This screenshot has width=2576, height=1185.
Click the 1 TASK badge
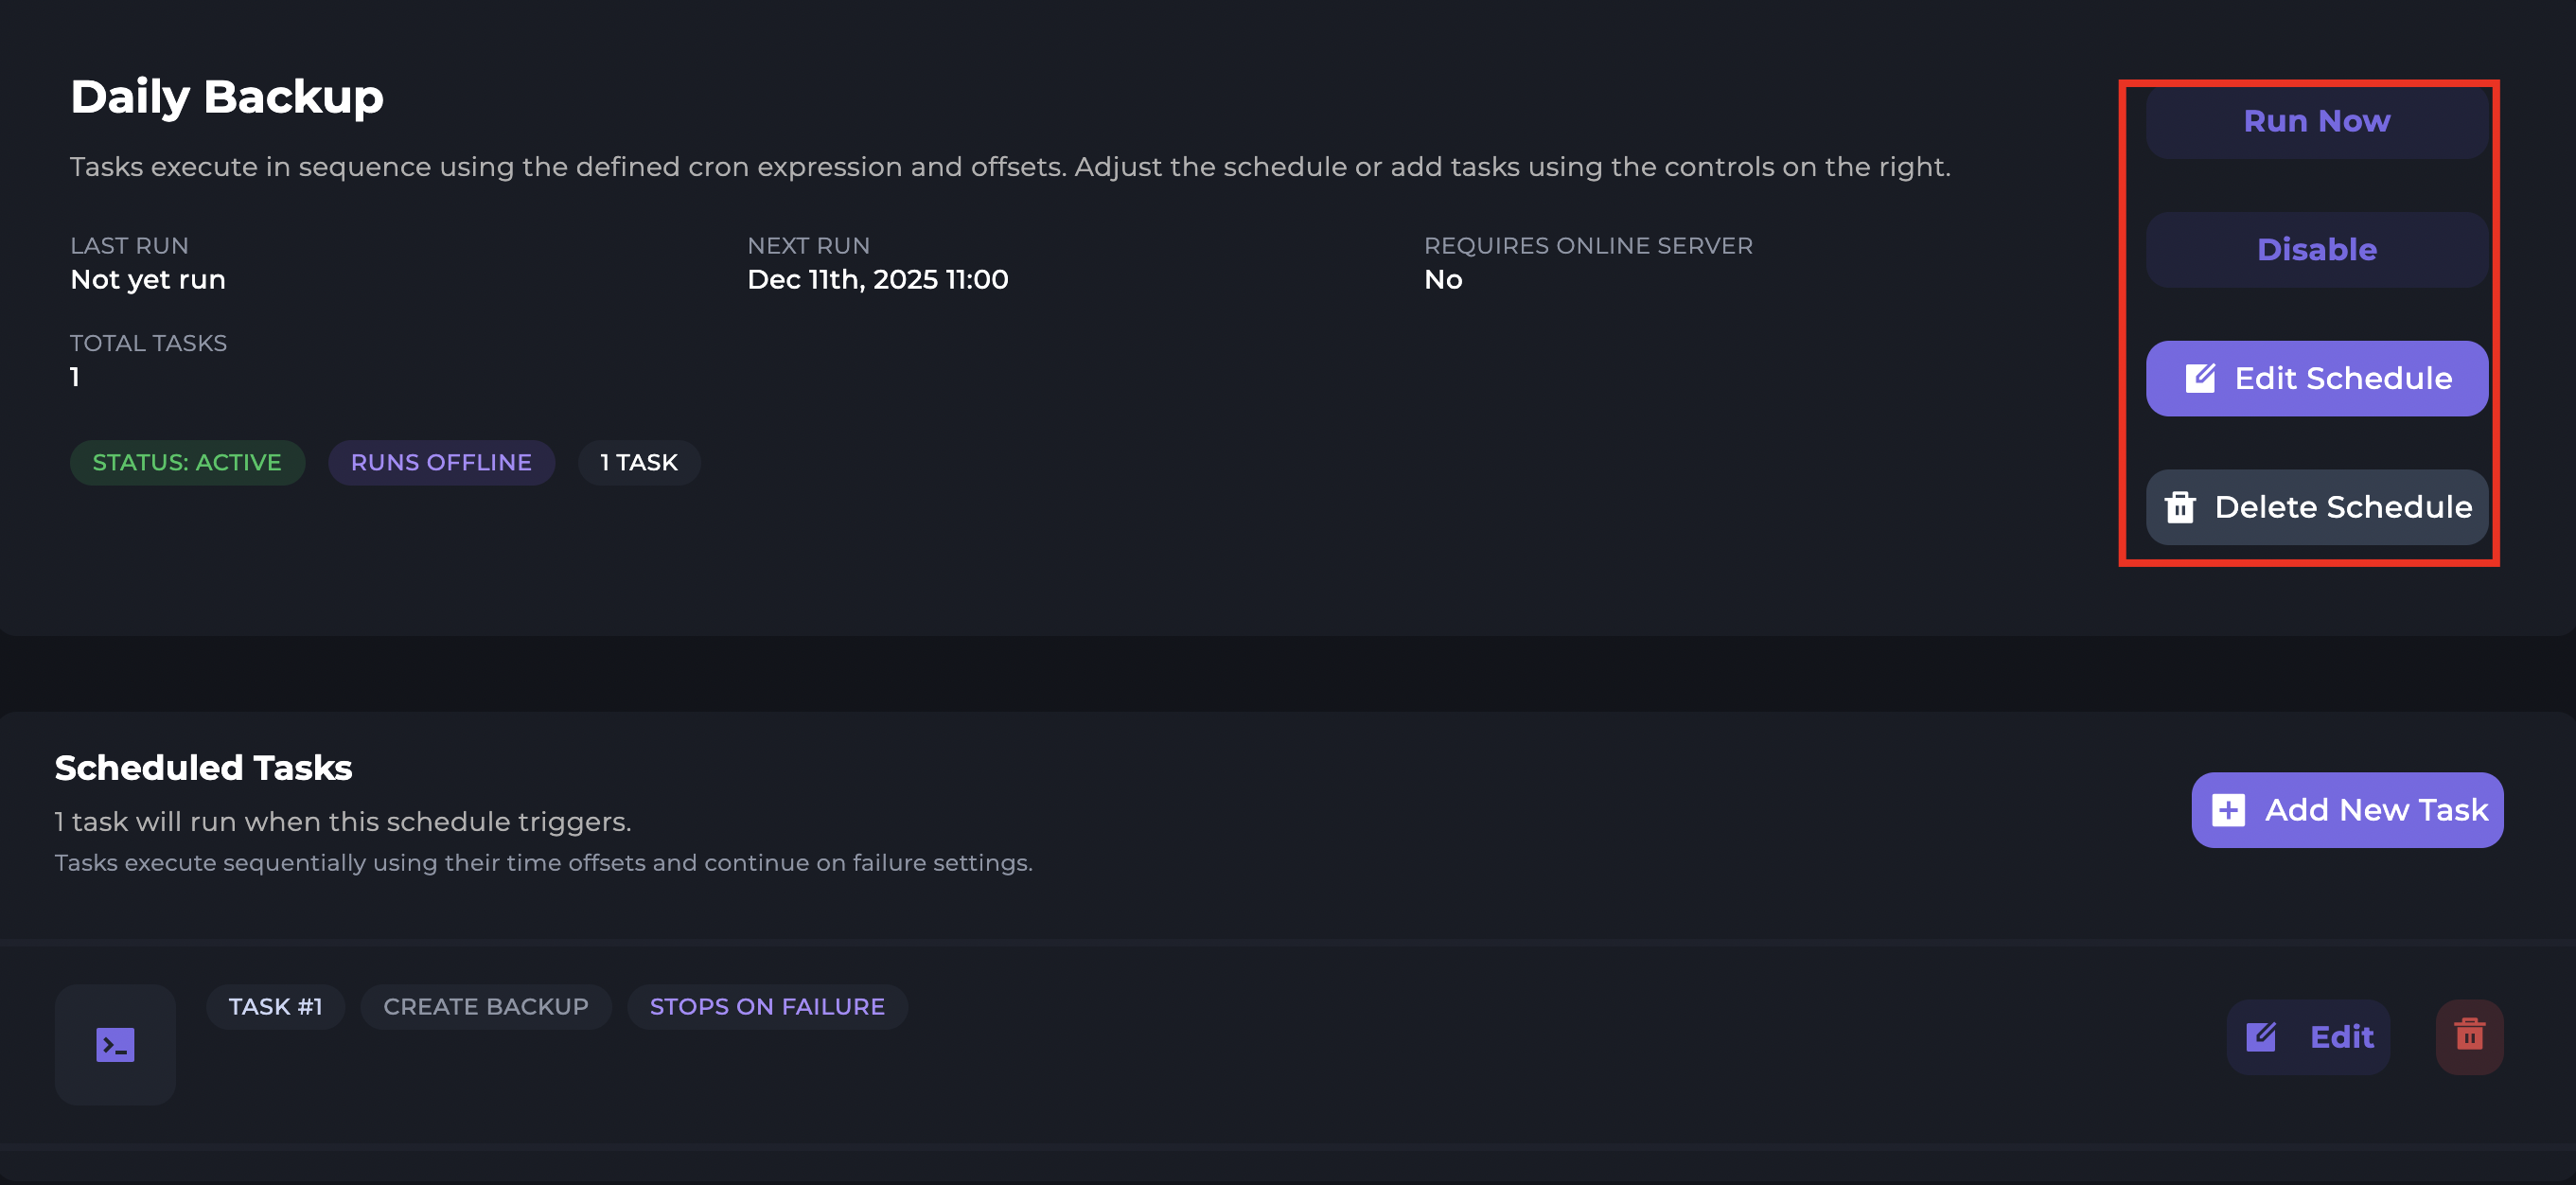[639, 463]
